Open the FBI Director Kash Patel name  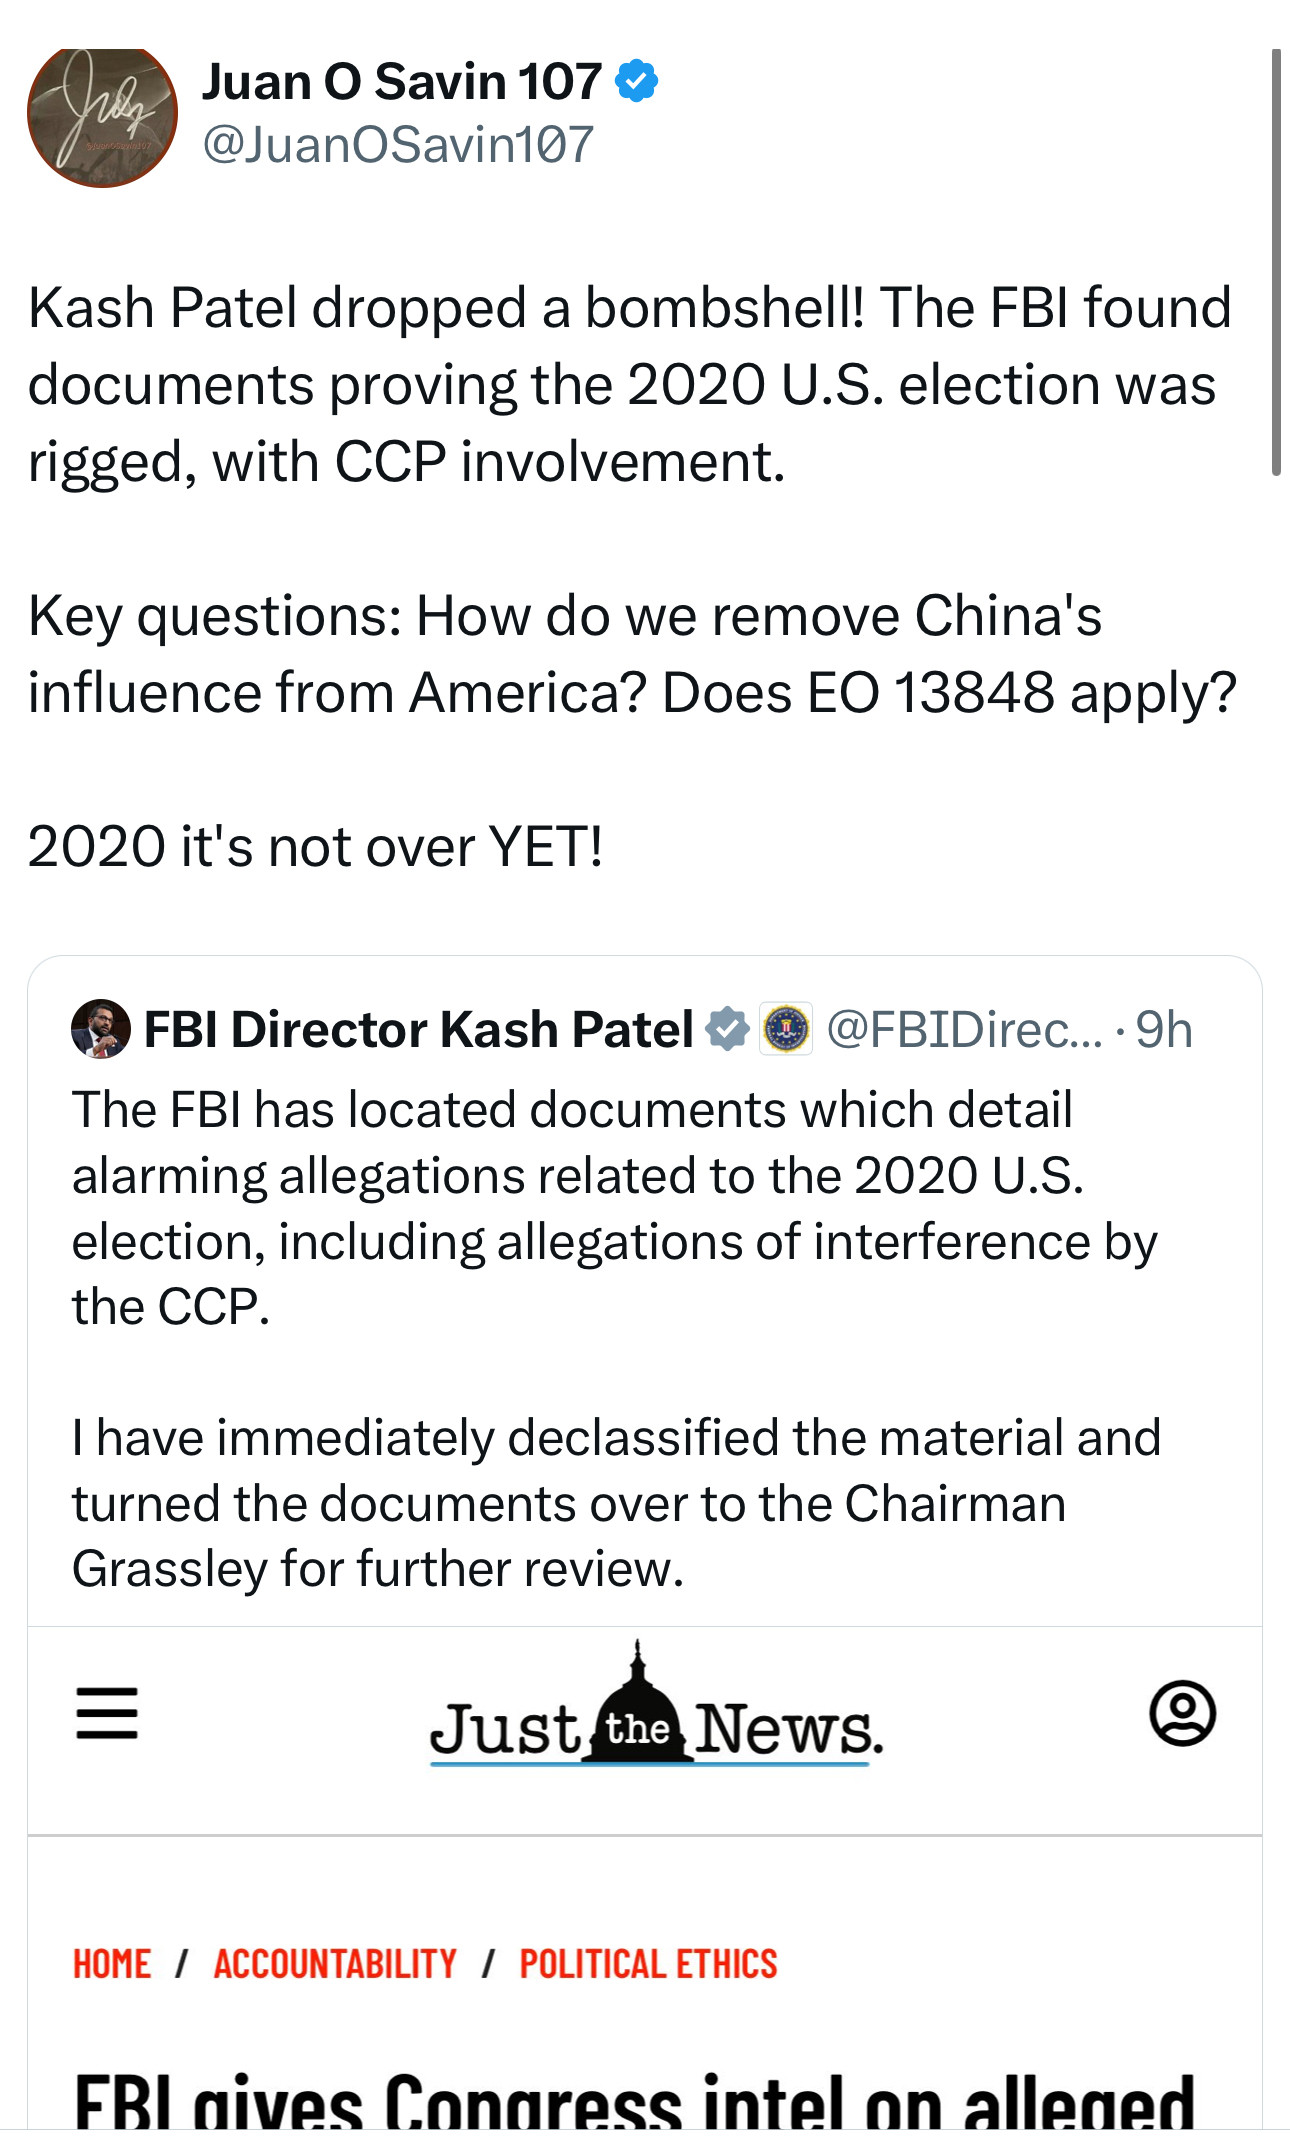(418, 1029)
